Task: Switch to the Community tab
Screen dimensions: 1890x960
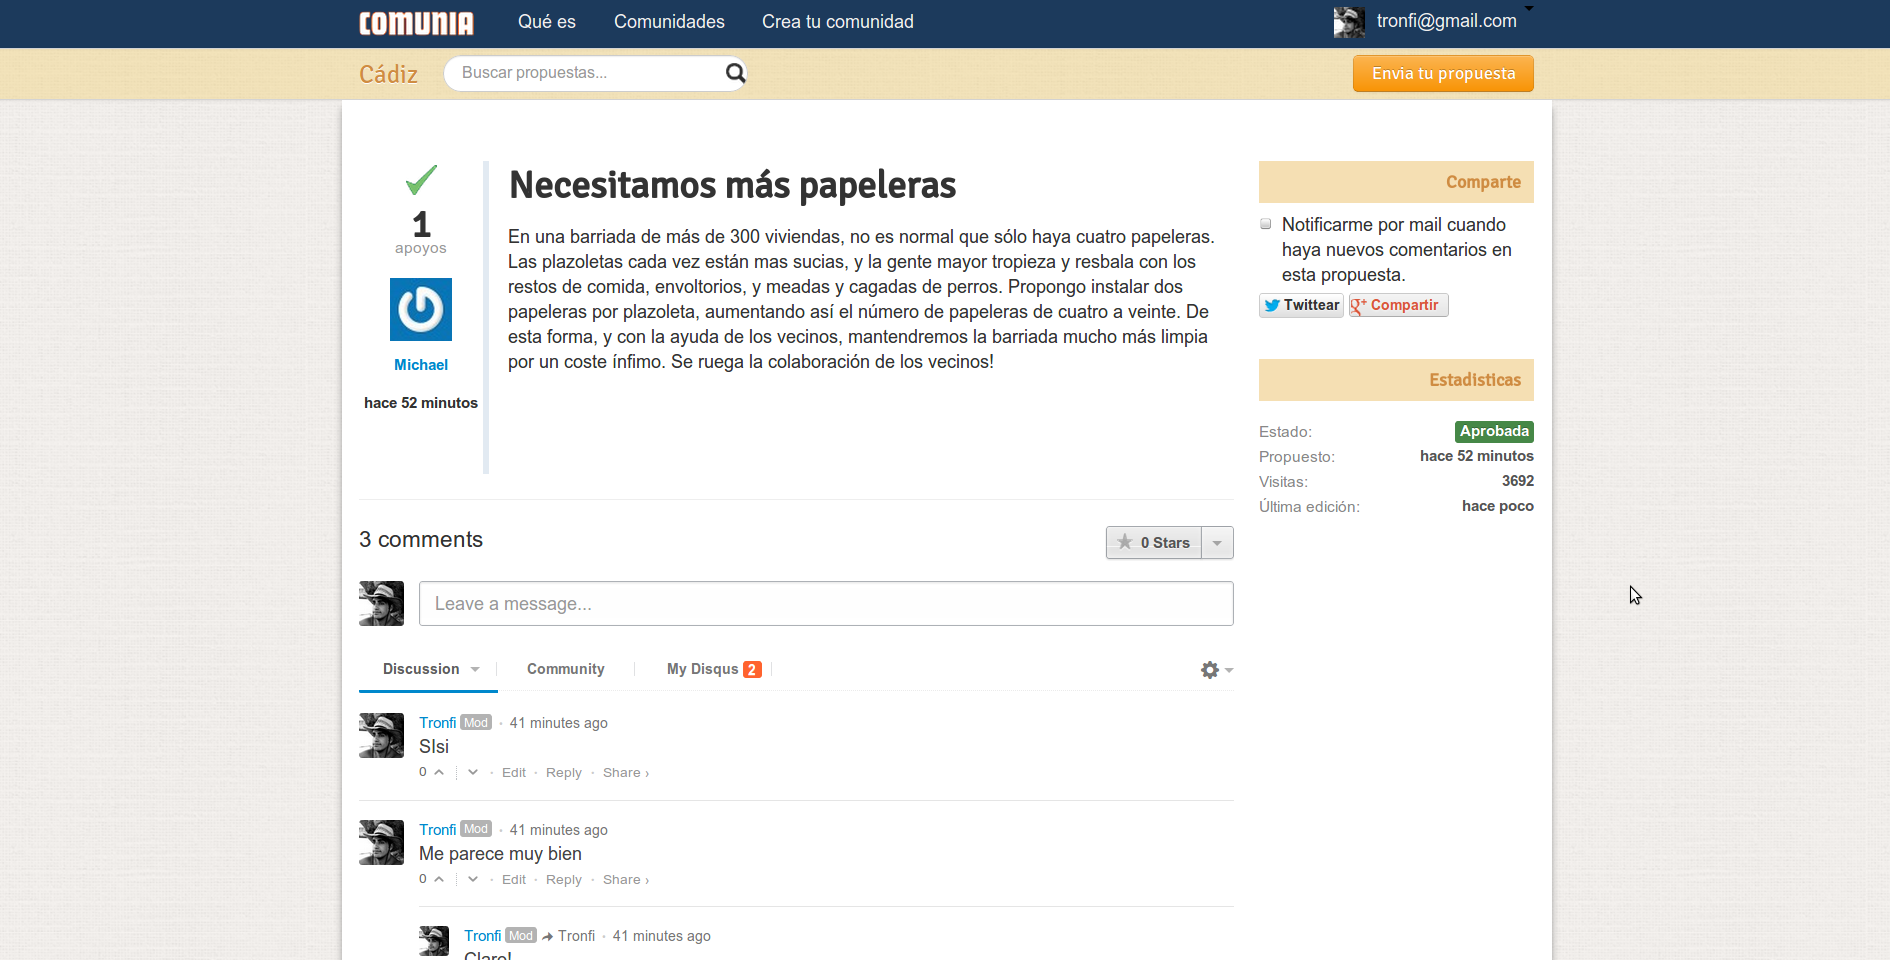Action: pyautogui.click(x=565, y=669)
